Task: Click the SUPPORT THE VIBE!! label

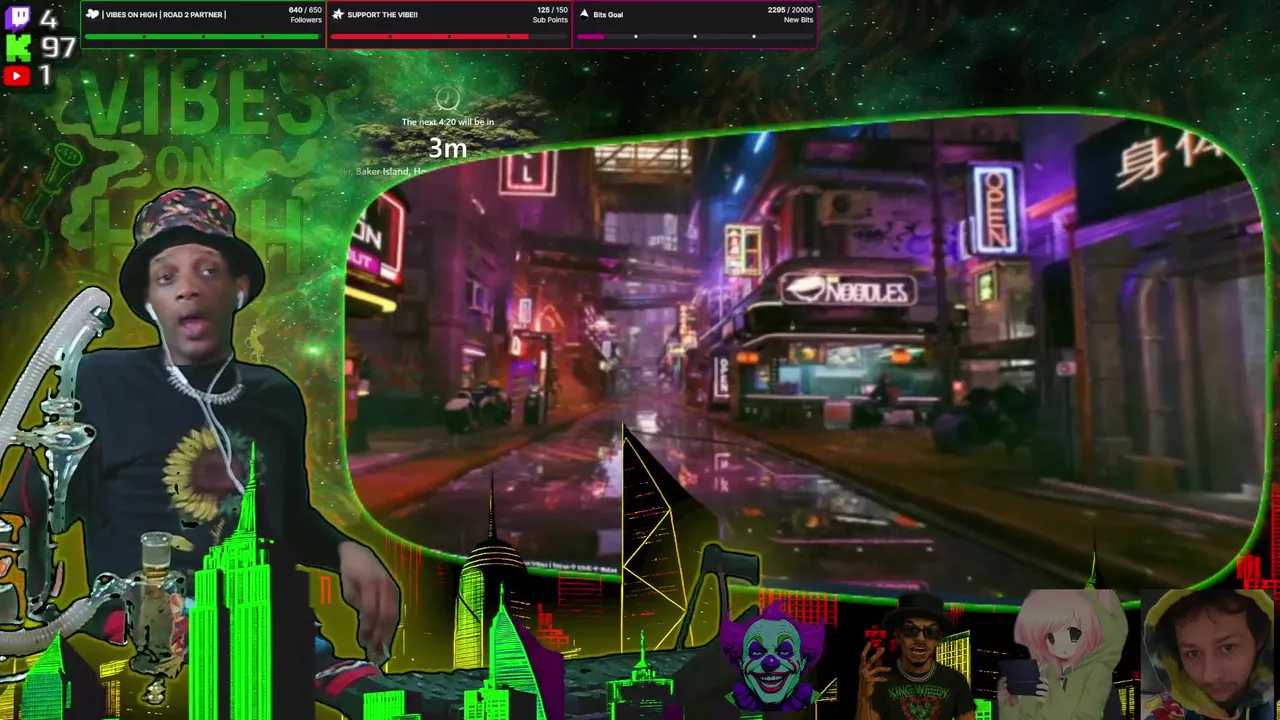Action: tap(383, 14)
